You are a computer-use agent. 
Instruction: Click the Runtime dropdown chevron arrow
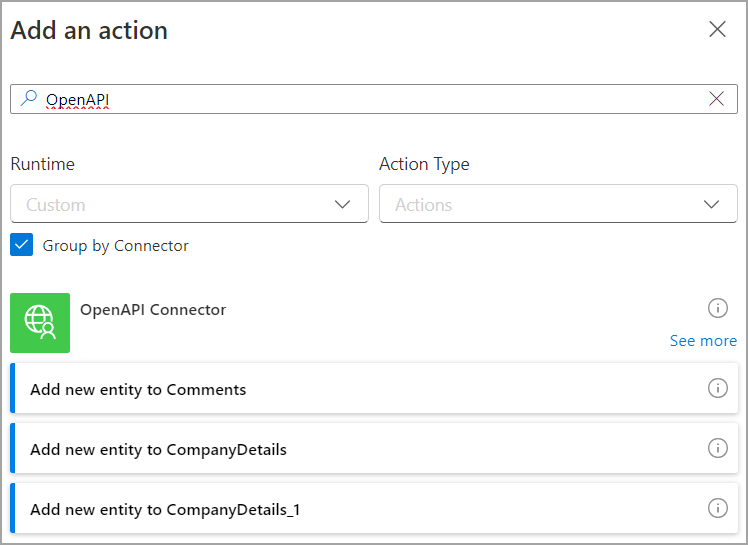coord(343,204)
